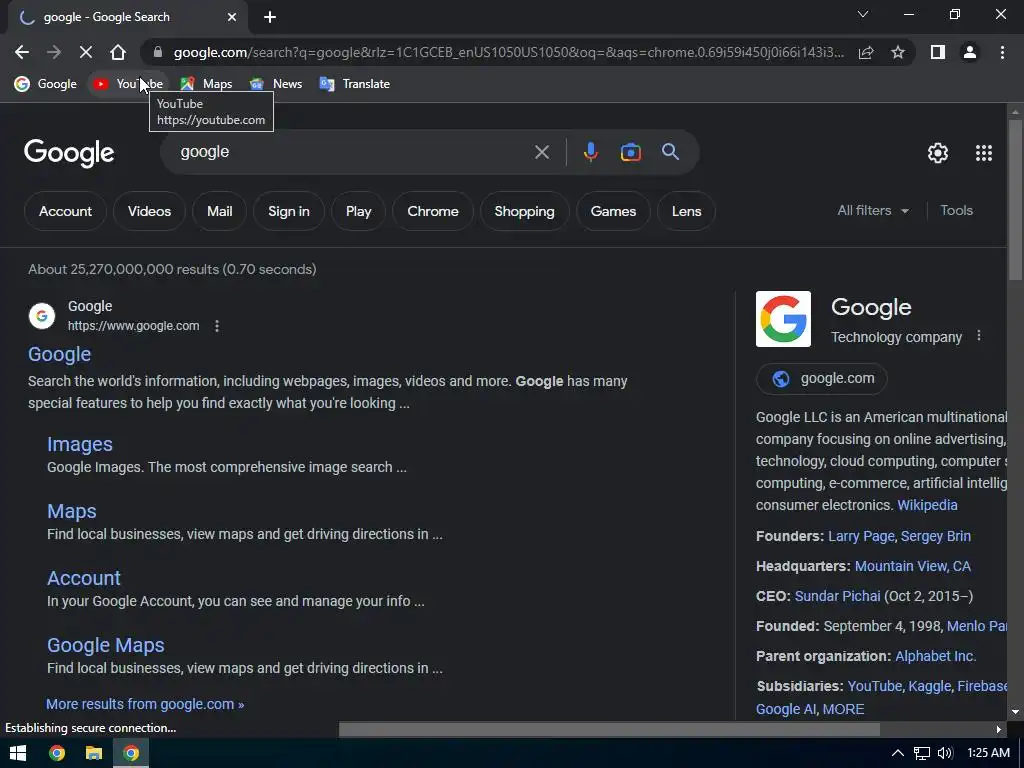Click More results from google.com
The width and height of the screenshot is (1024, 768).
point(145,704)
